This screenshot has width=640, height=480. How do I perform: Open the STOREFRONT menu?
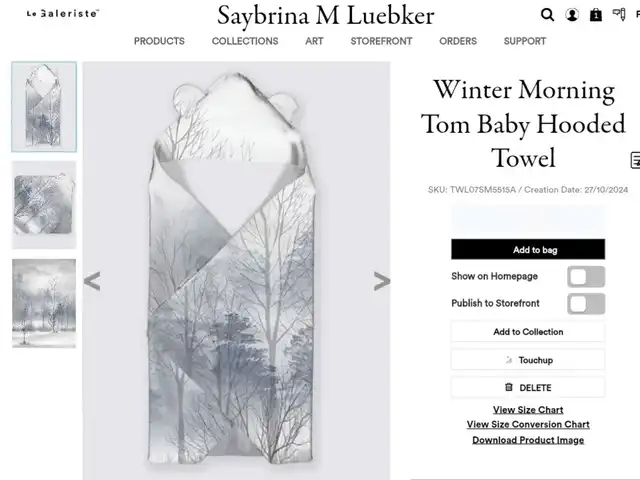[x=381, y=41]
